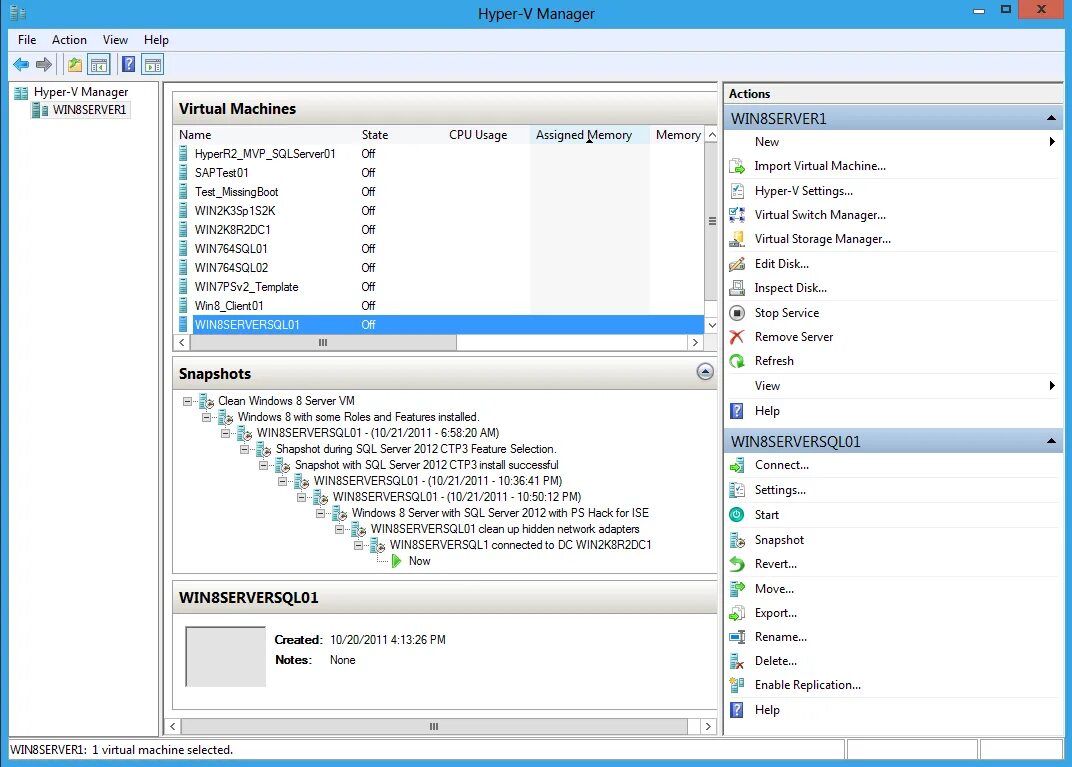Click the Edit Disk pencil icon
The image size is (1072, 767).
pyautogui.click(x=737, y=264)
